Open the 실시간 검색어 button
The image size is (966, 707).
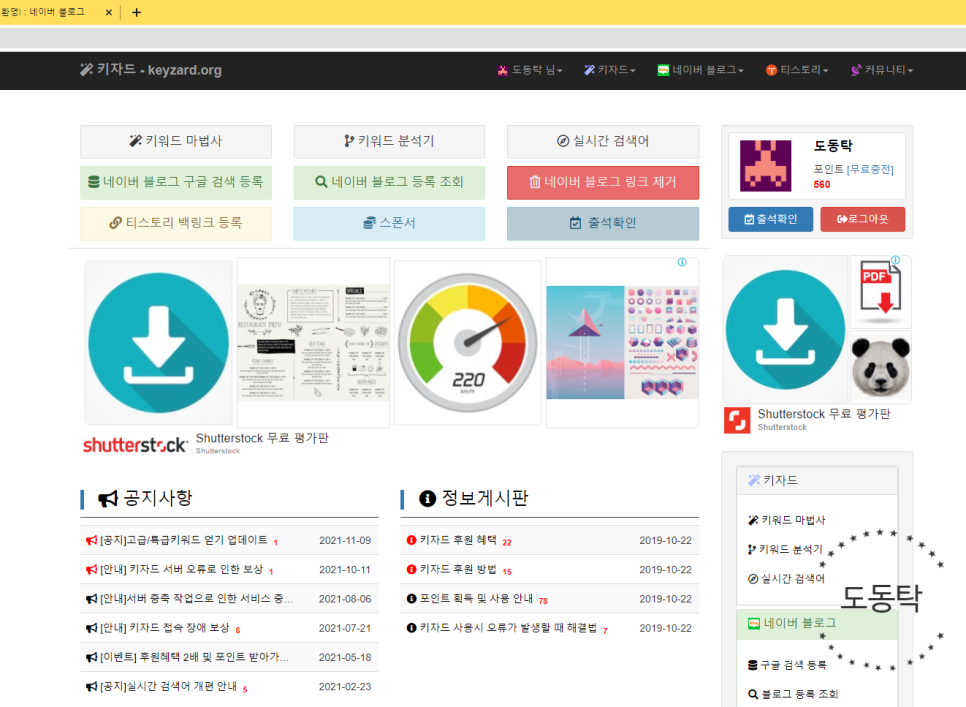pos(603,141)
